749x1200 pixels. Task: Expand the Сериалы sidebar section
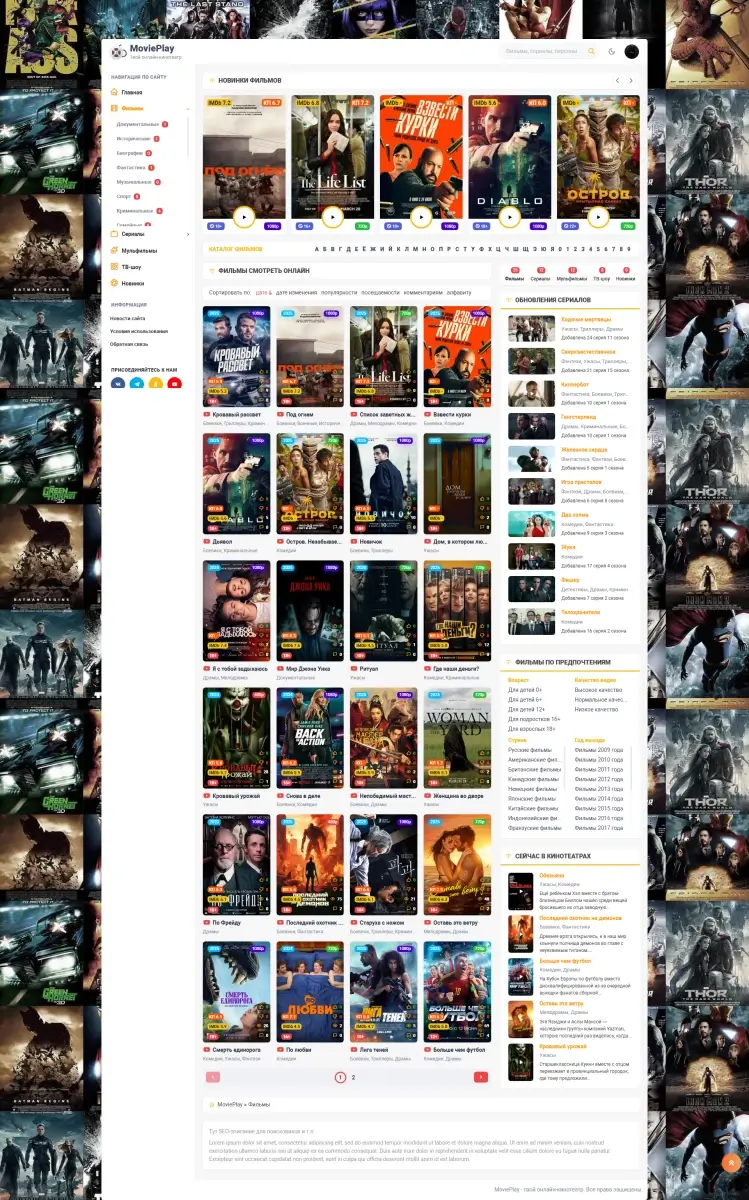coord(187,234)
